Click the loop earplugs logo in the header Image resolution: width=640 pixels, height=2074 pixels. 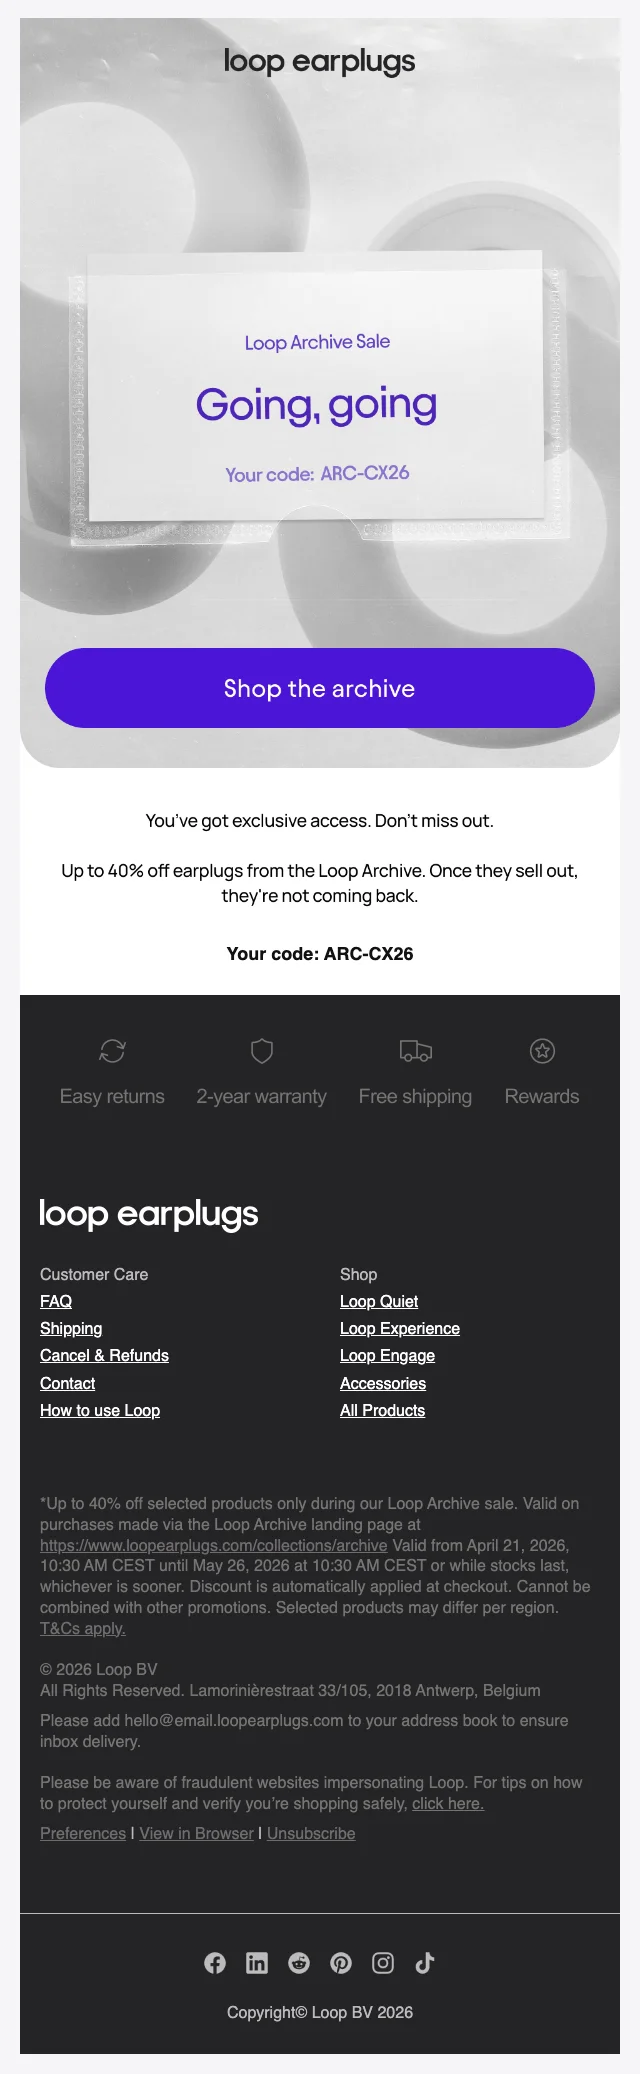point(320,62)
